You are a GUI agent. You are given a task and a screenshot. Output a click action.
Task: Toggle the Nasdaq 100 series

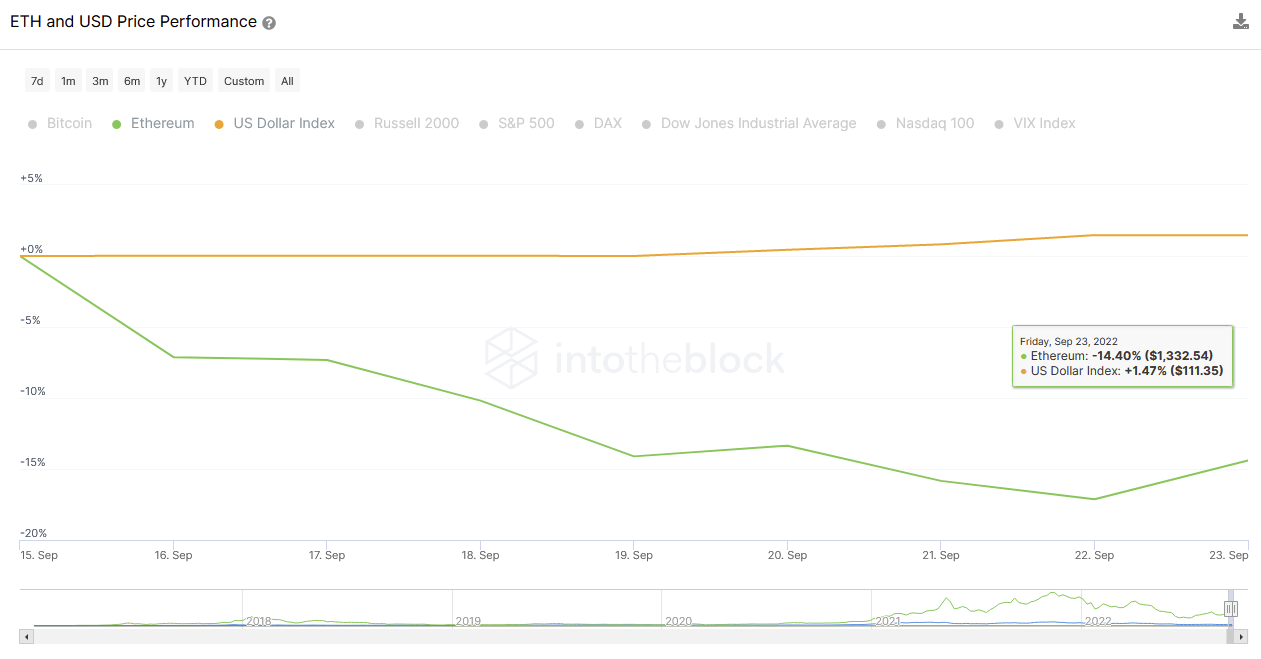(926, 123)
